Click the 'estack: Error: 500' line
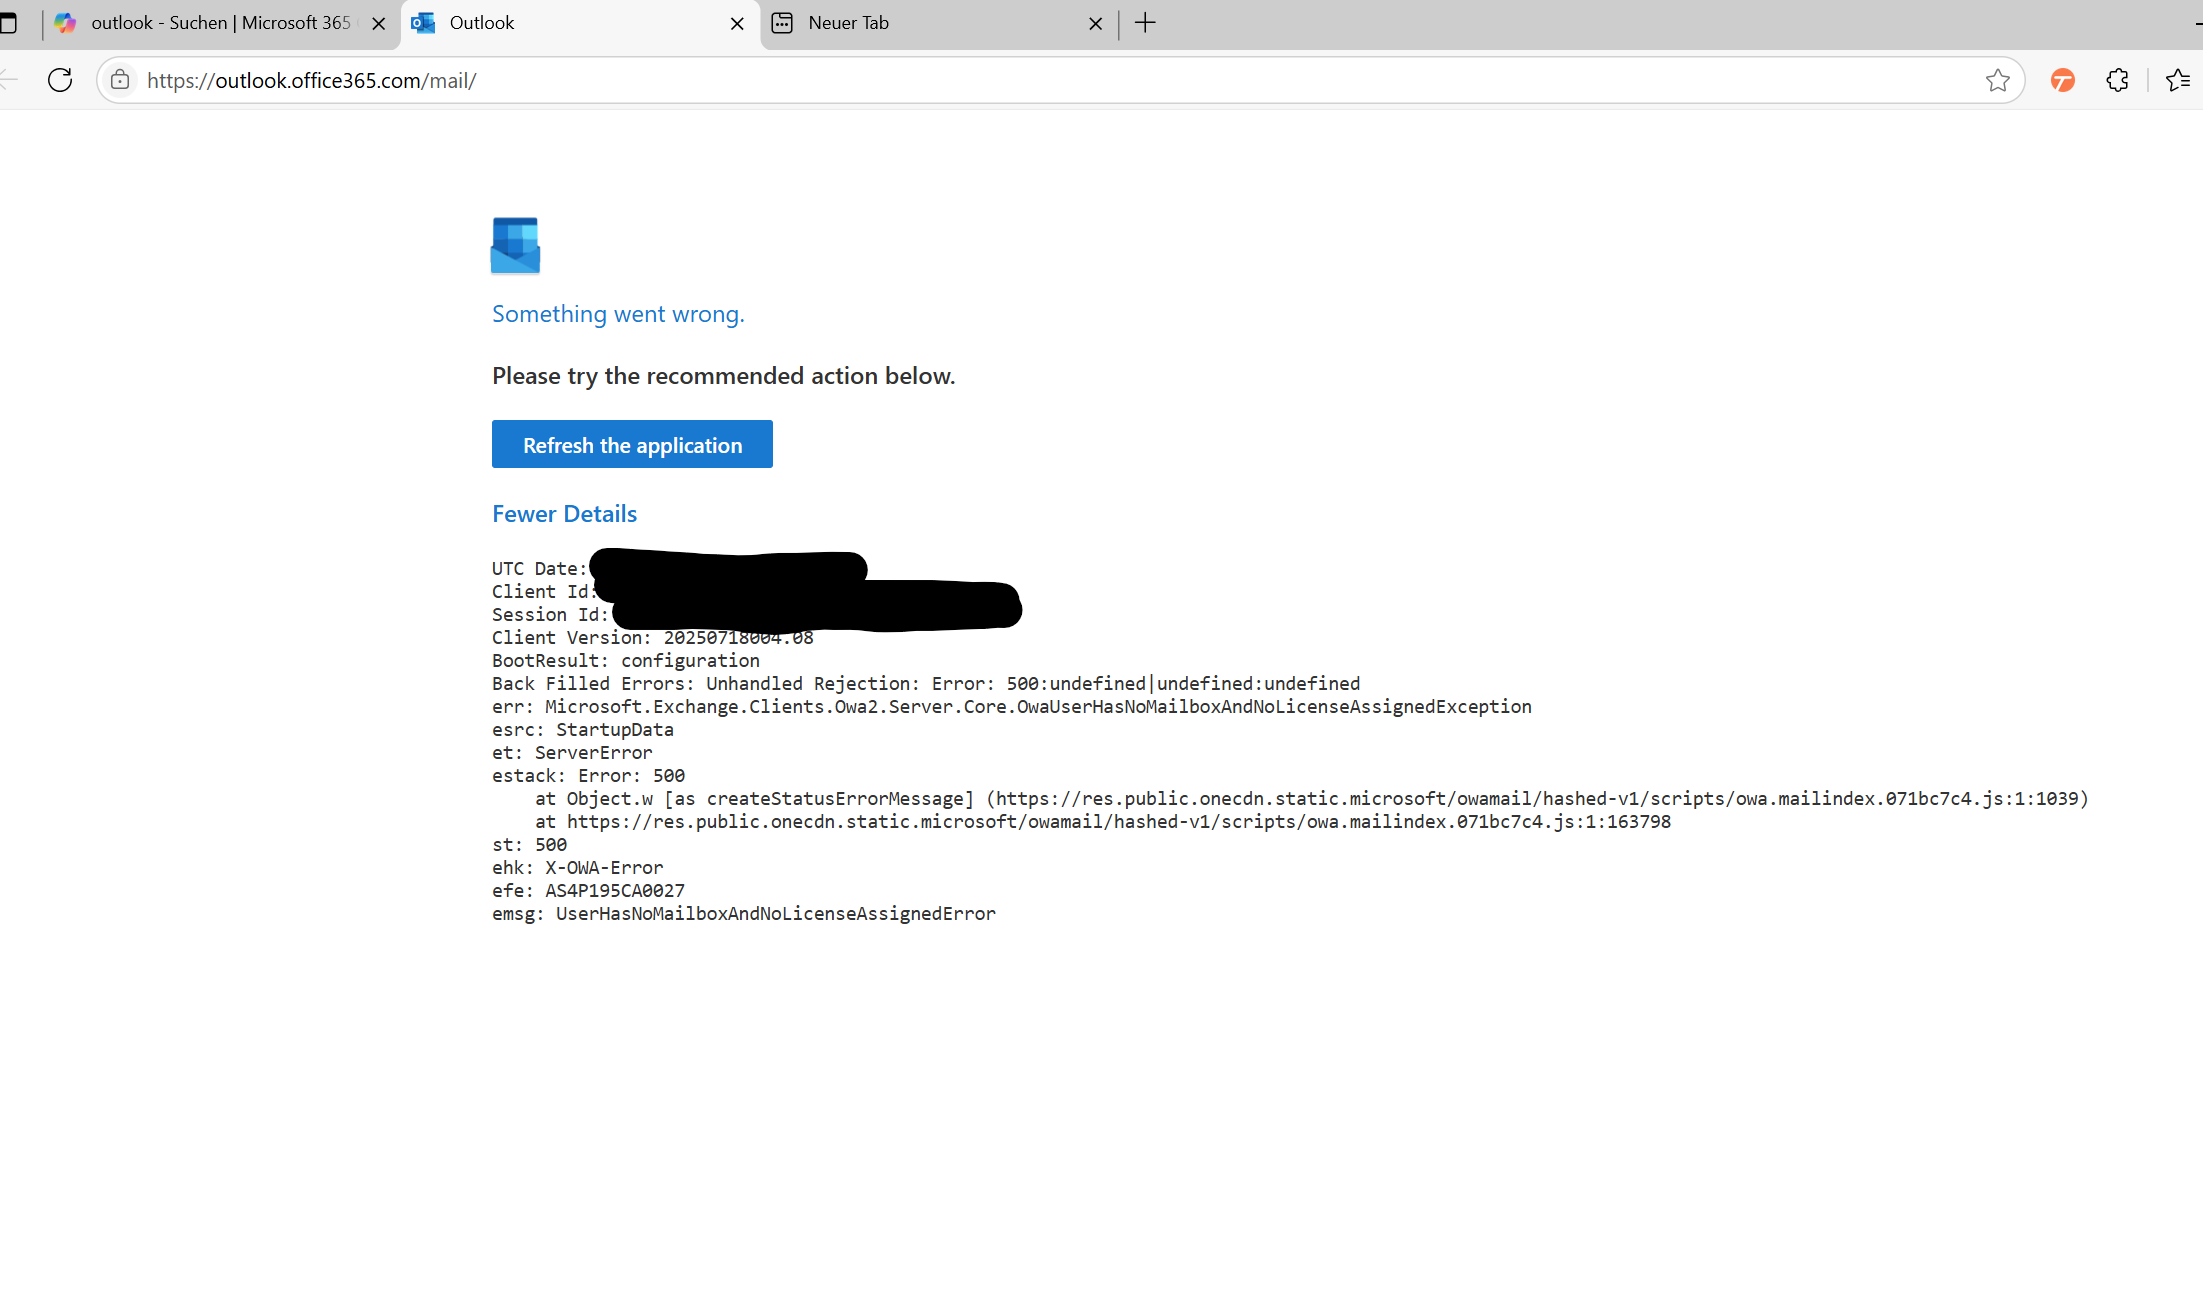Screen dimensions: 2203x1297 [x=588, y=776]
